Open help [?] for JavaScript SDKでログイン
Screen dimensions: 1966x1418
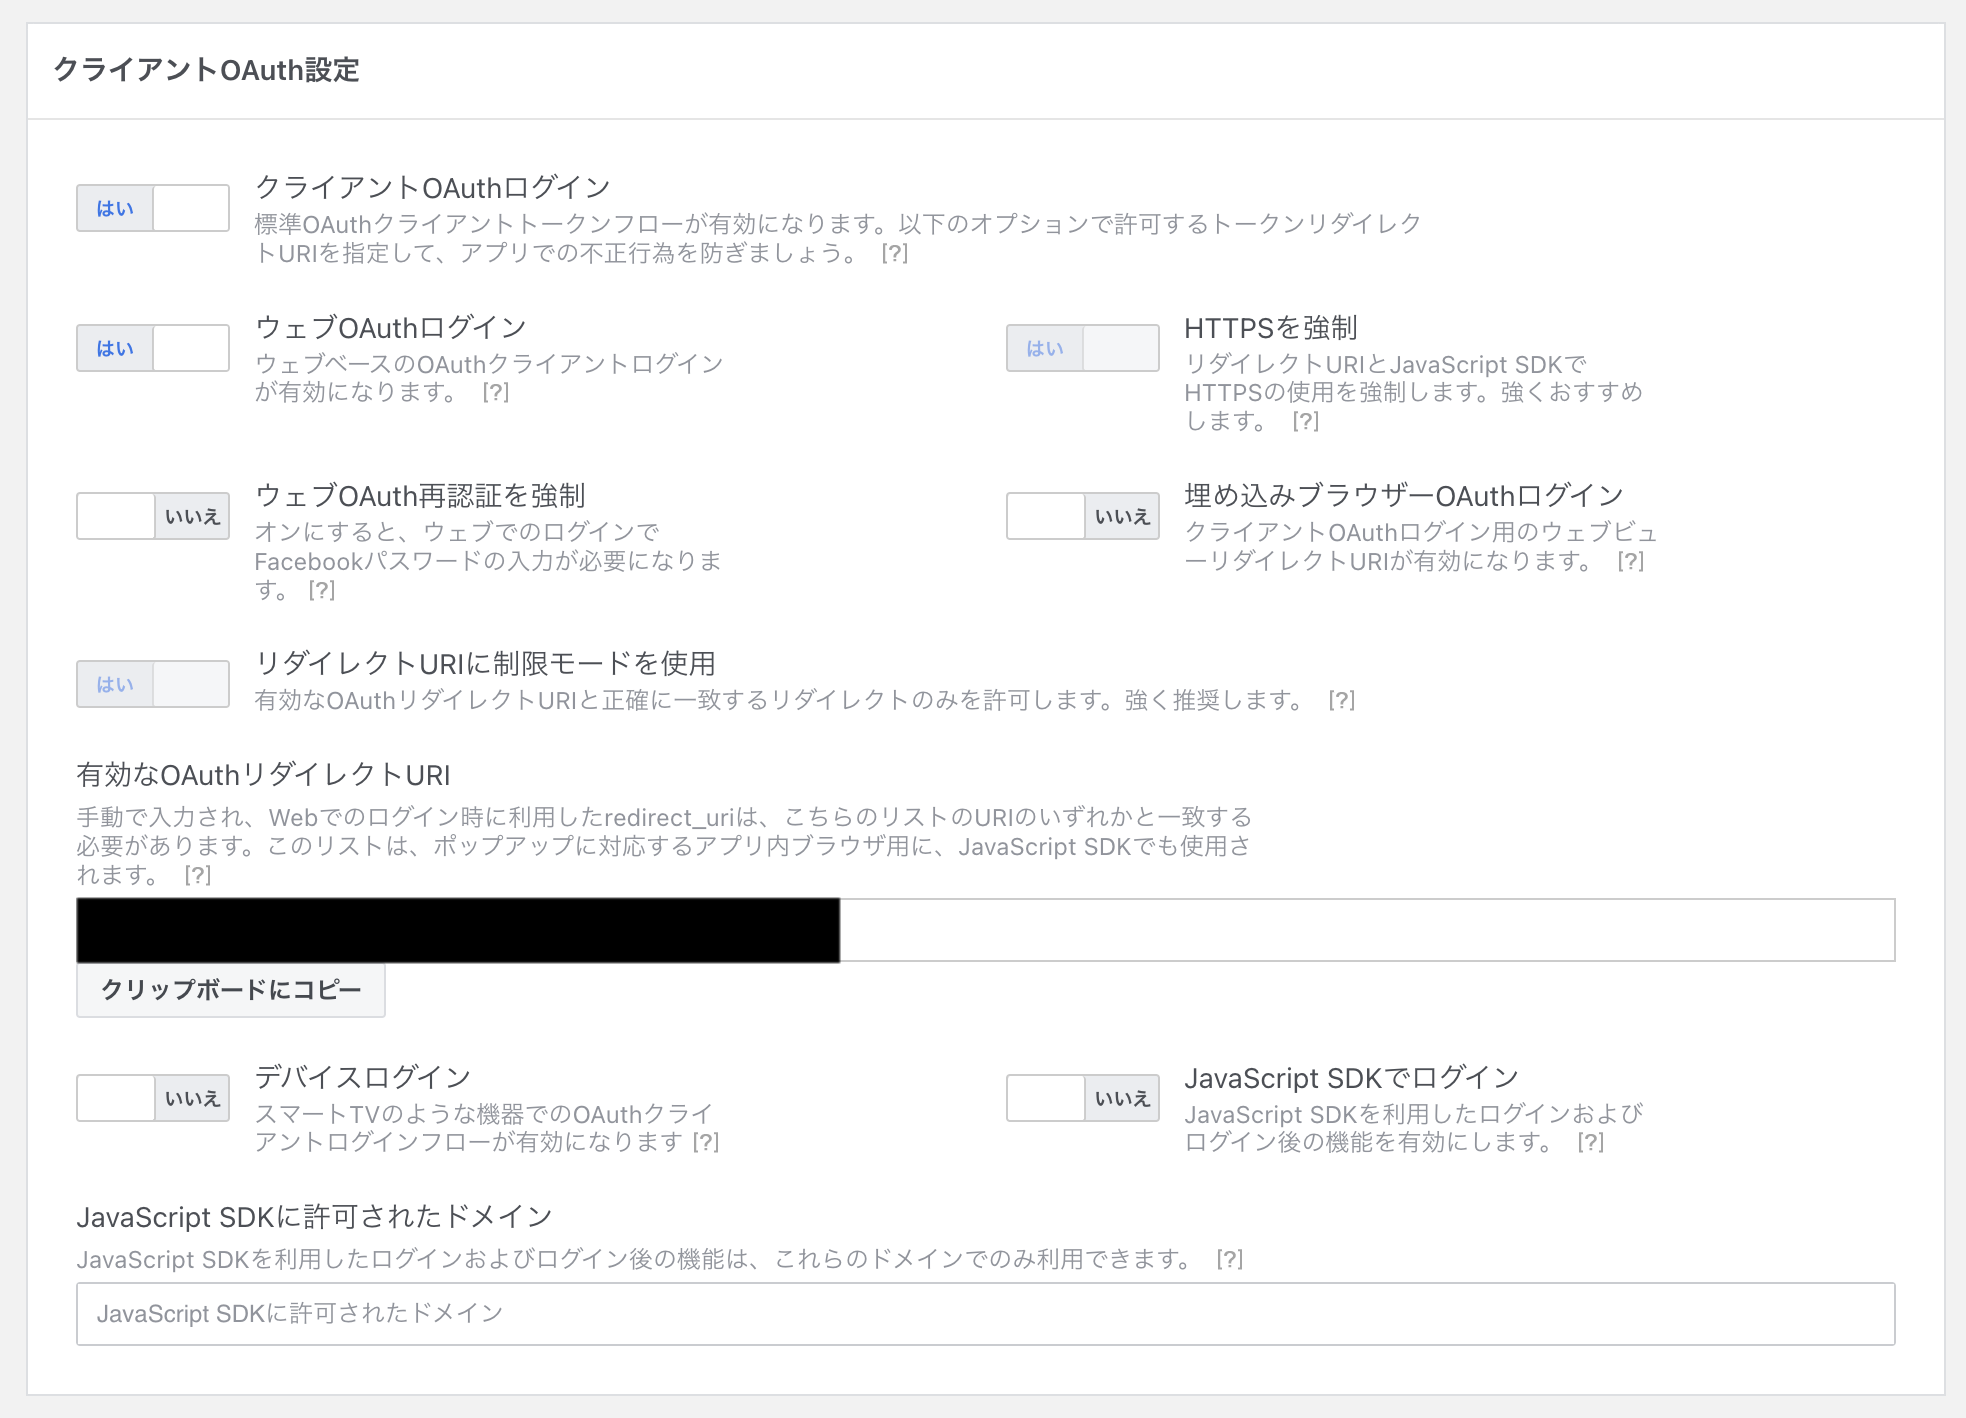1590,1142
